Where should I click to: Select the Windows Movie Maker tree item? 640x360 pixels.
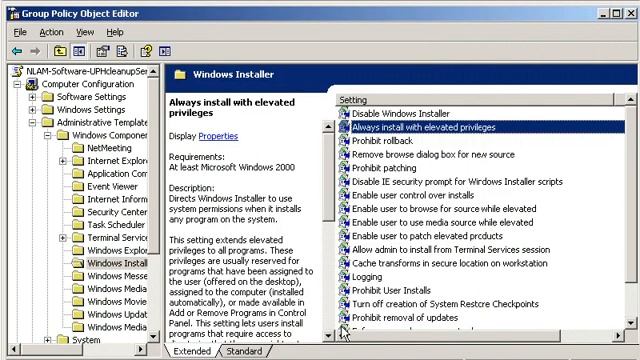(x=117, y=302)
